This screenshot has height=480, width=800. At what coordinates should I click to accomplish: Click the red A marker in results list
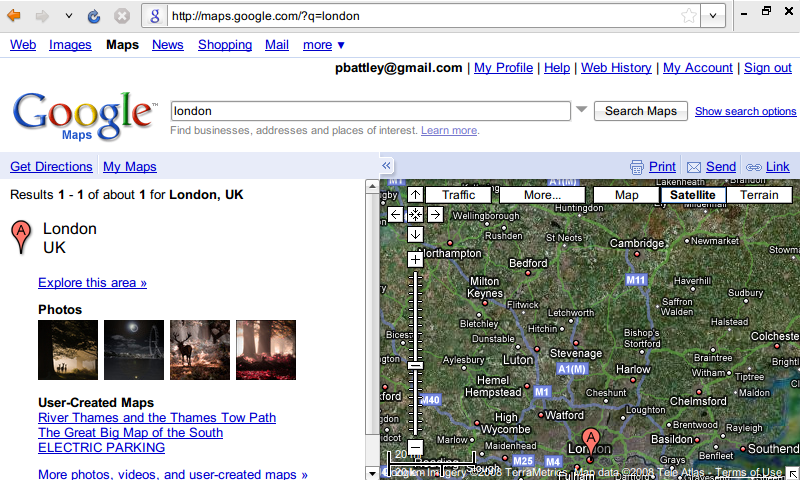(x=21, y=237)
